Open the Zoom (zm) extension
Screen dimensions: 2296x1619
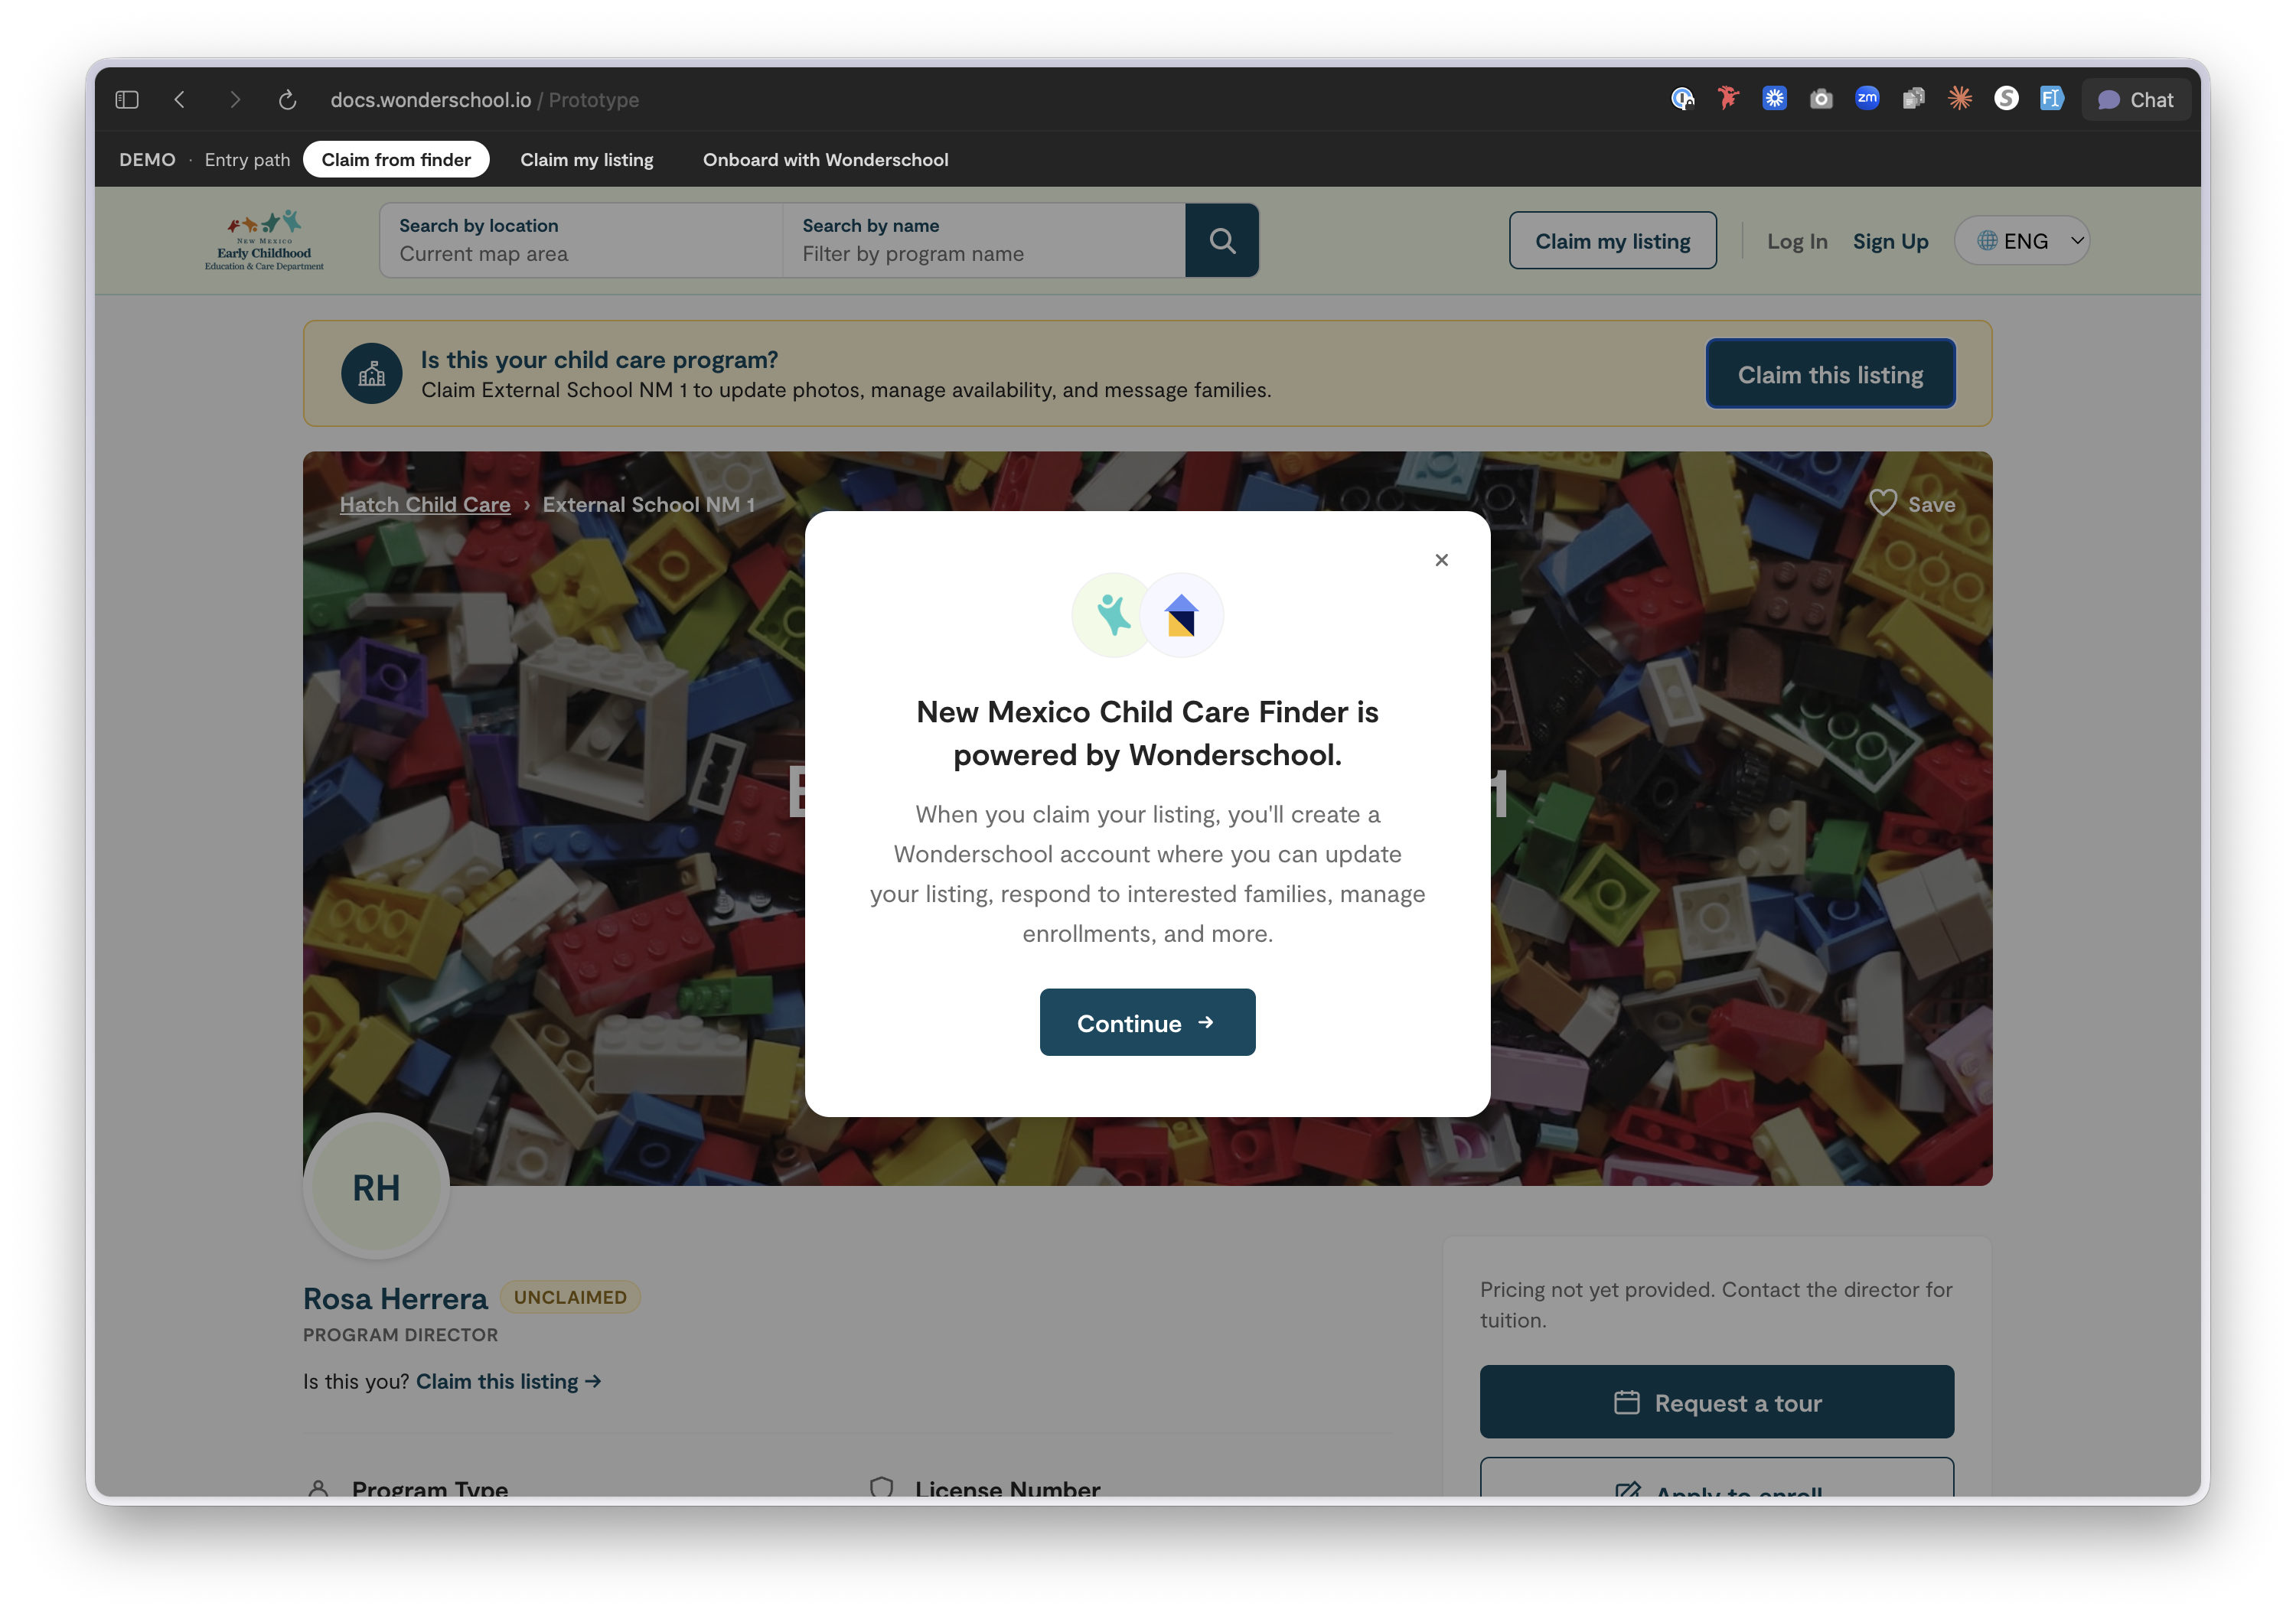pos(1867,98)
